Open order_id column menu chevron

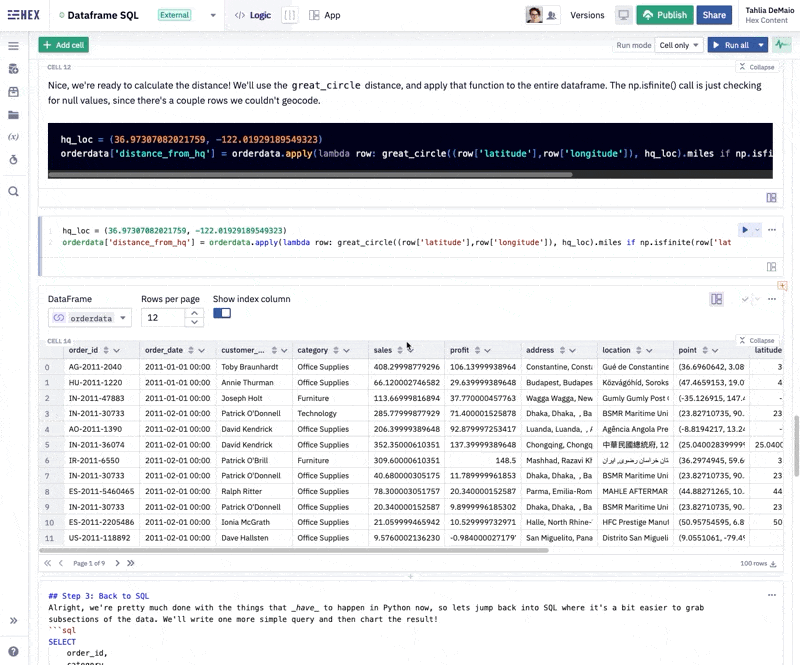[x=116, y=351]
